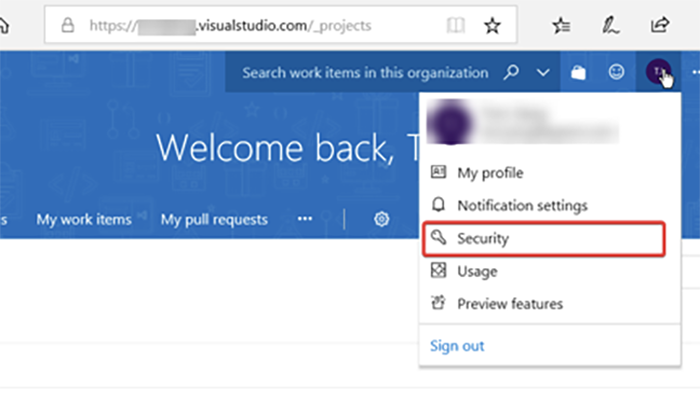The width and height of the screenshot is (700, 403).
Task: Open Preview features menu entry
Action: pos(510,303)
